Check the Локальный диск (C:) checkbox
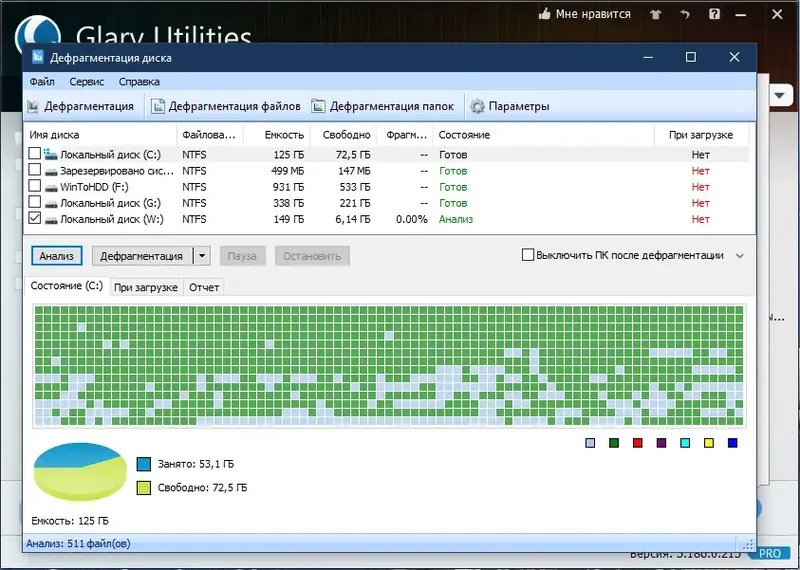The height and width of the screenshot is (570, 800). pyautogui.click(x=35, y=153)
